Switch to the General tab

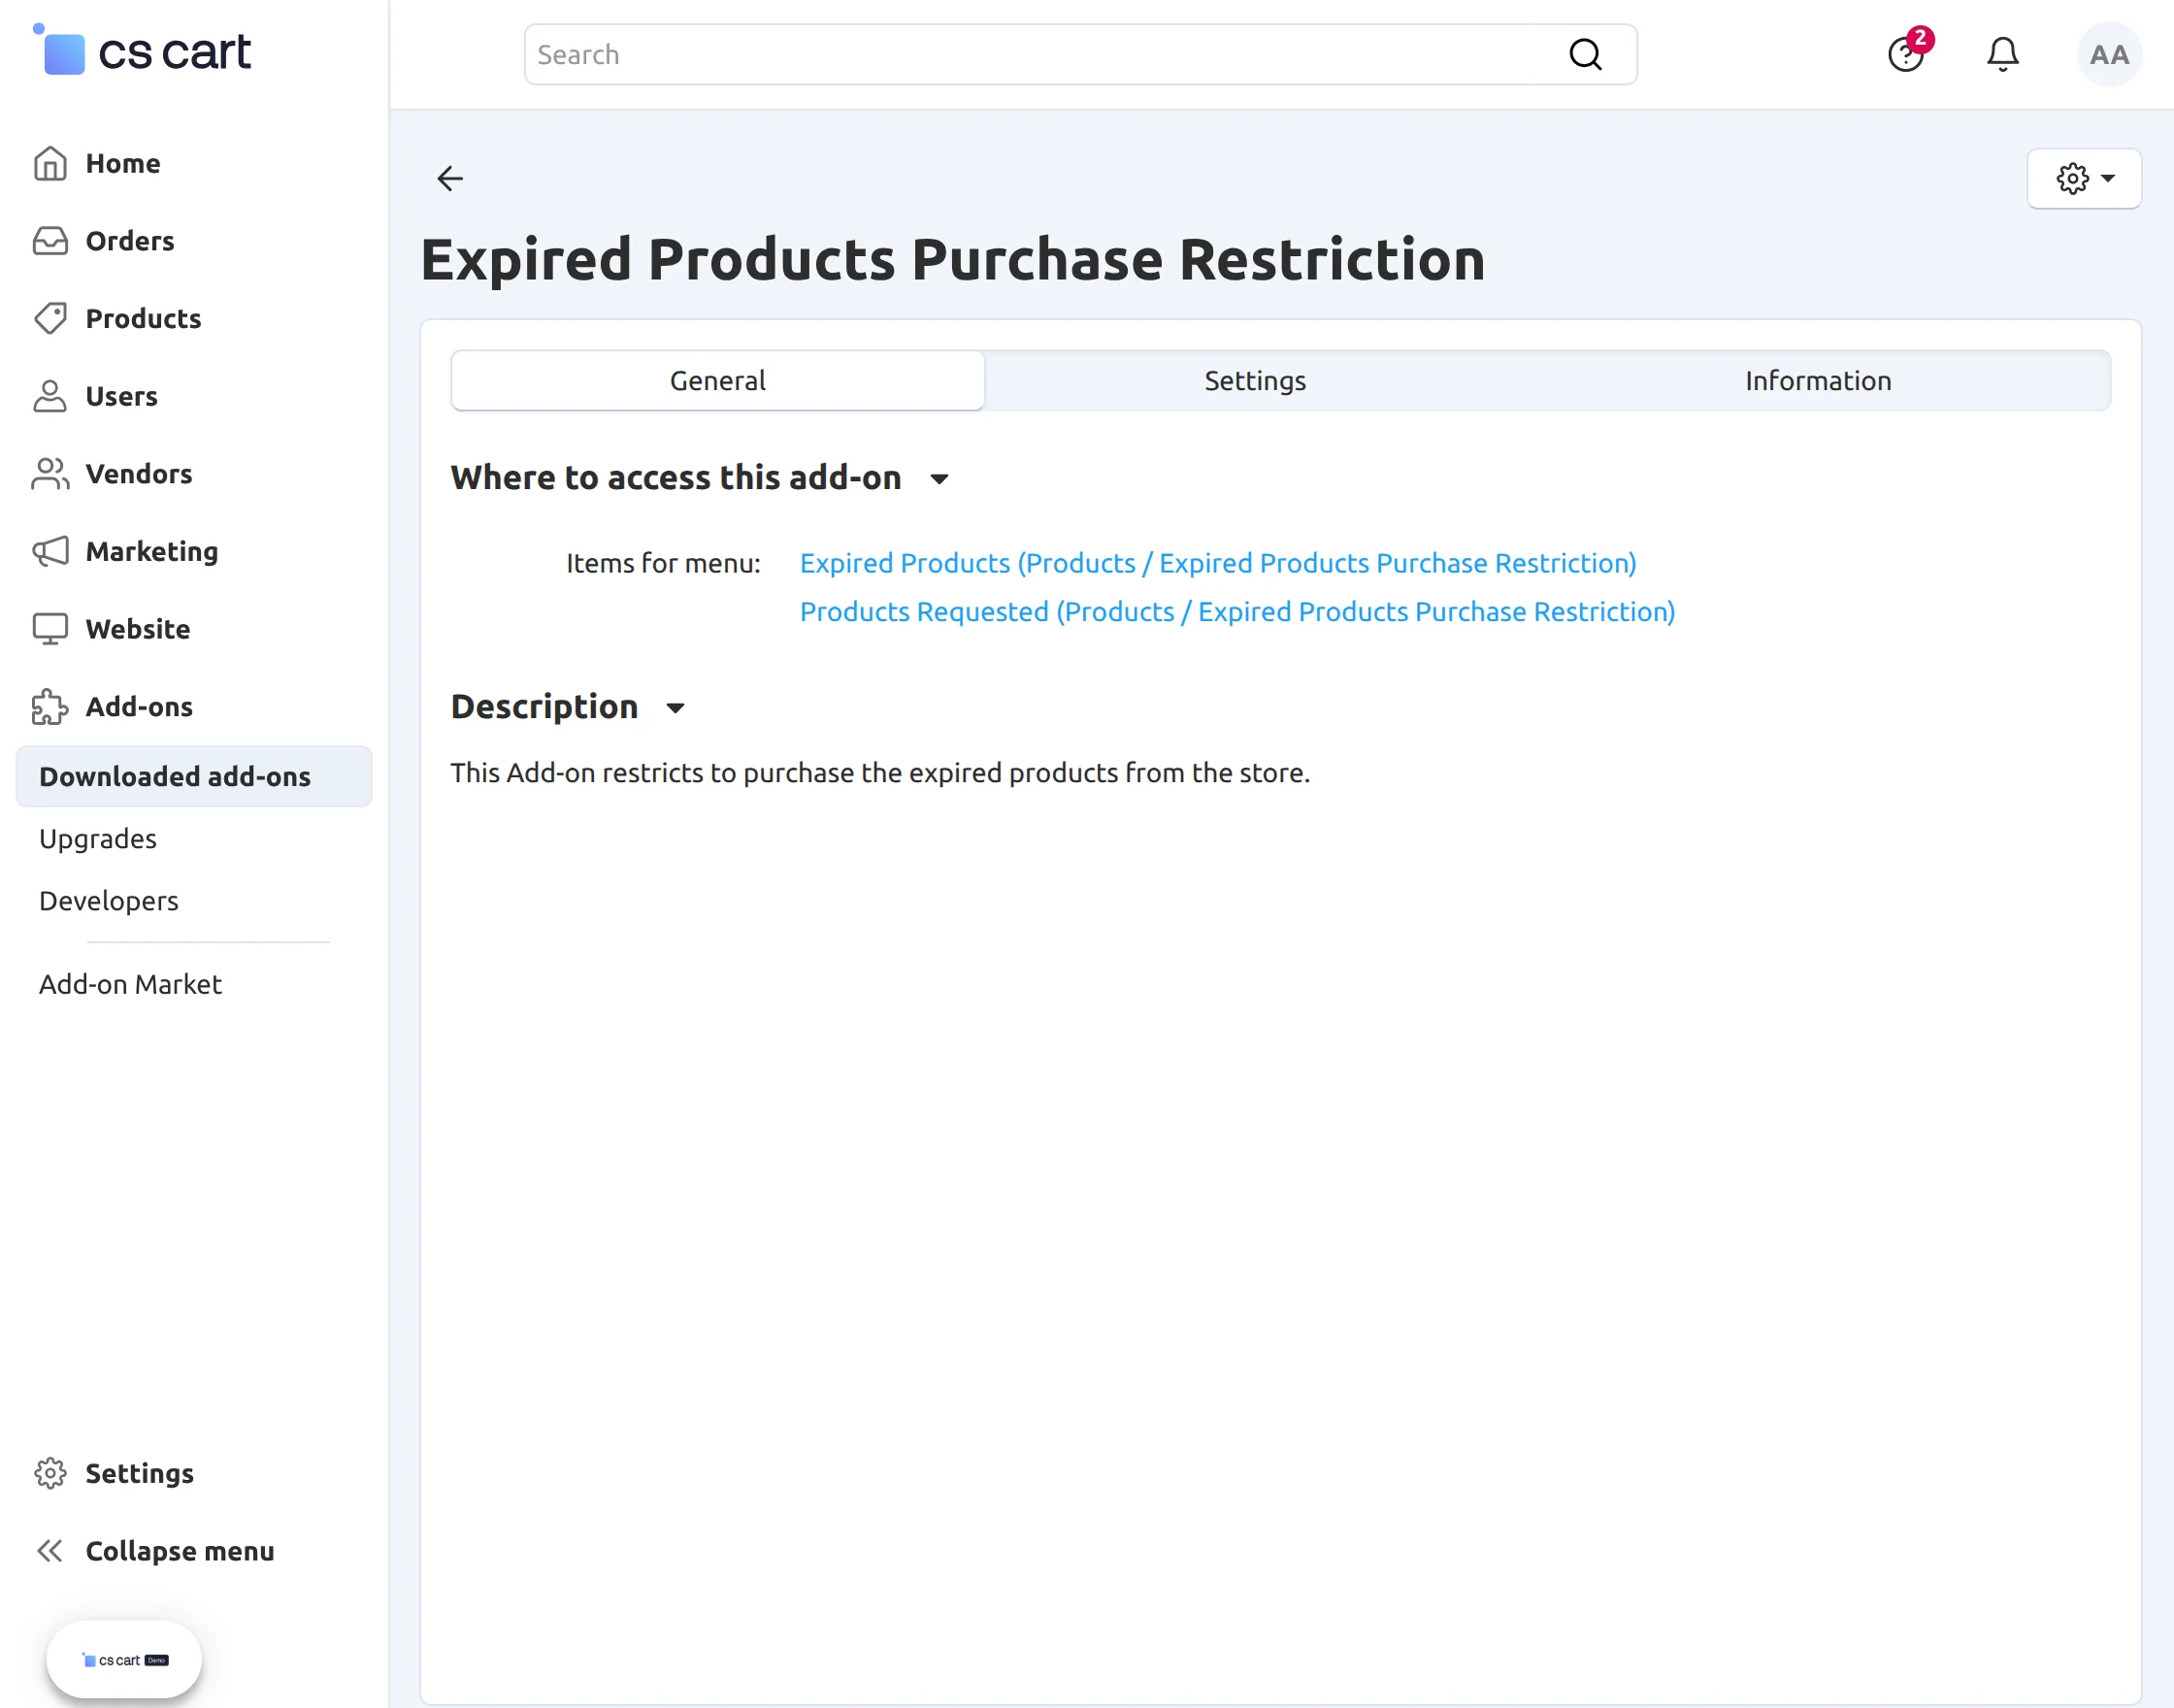[x=718, y=380]
